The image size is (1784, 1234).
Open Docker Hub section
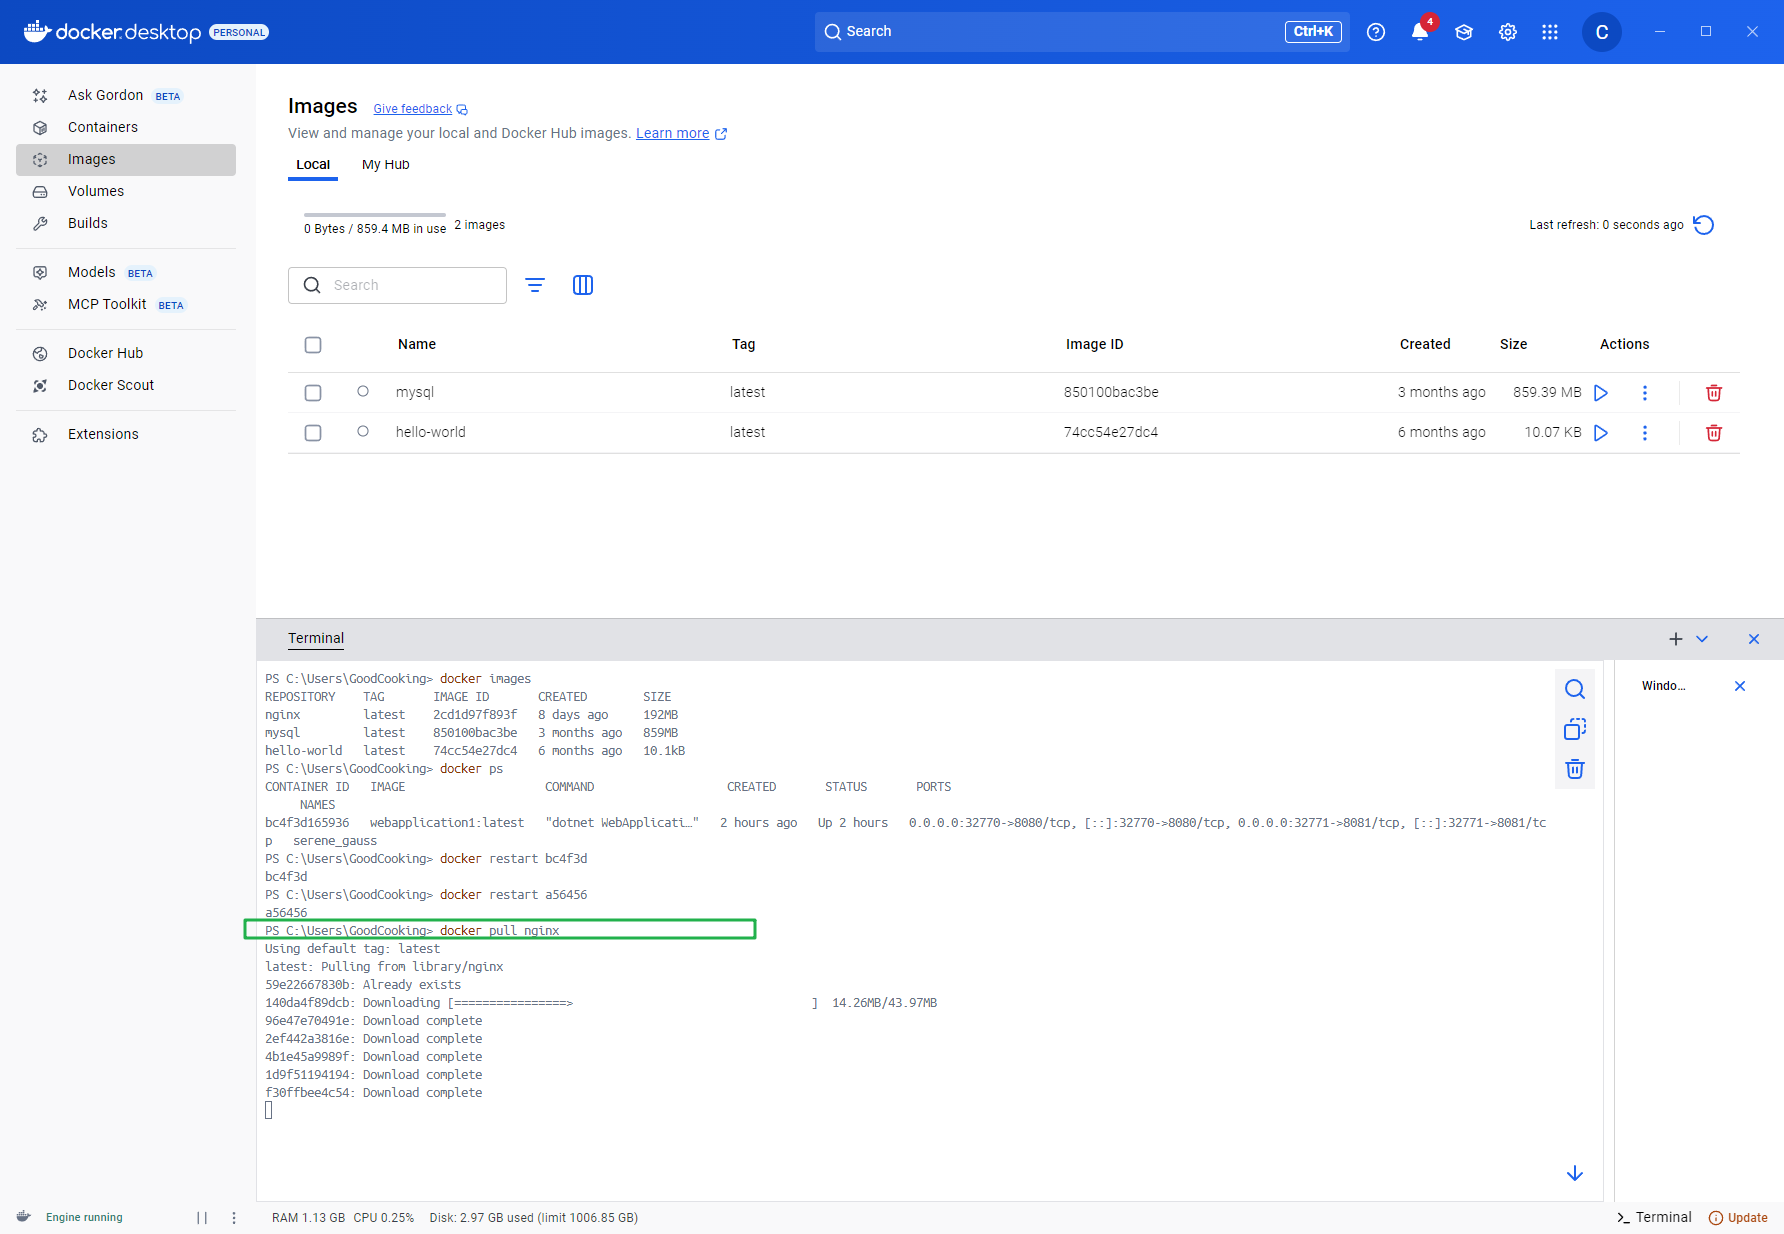click(x=126, y=353)
